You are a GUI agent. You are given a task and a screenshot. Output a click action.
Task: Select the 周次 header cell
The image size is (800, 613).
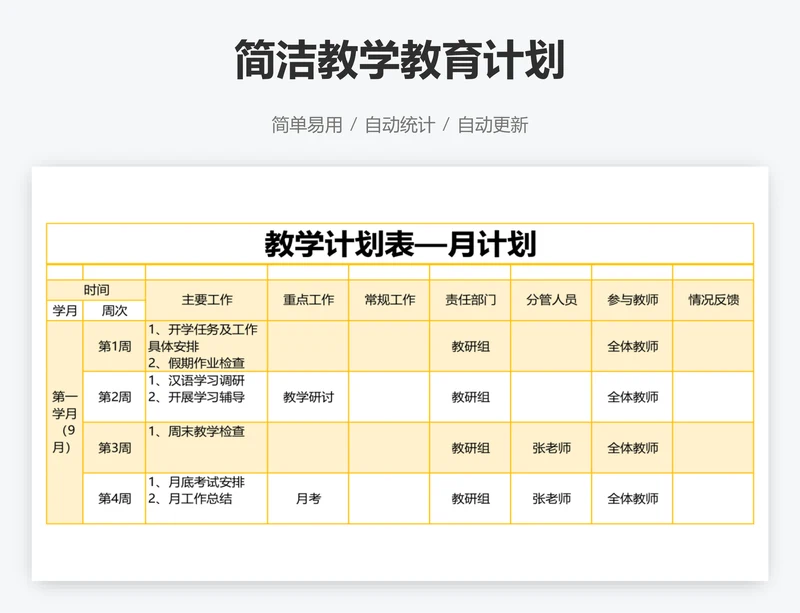tap(114, 310)
